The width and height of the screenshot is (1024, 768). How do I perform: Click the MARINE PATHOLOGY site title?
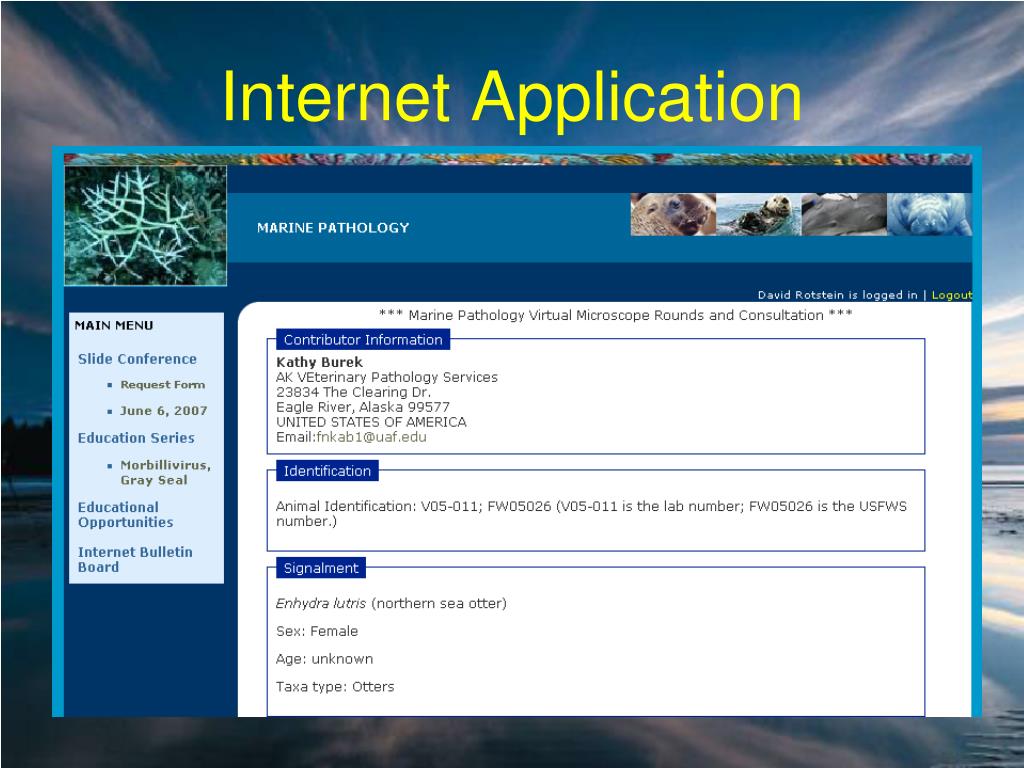point(333,228)
